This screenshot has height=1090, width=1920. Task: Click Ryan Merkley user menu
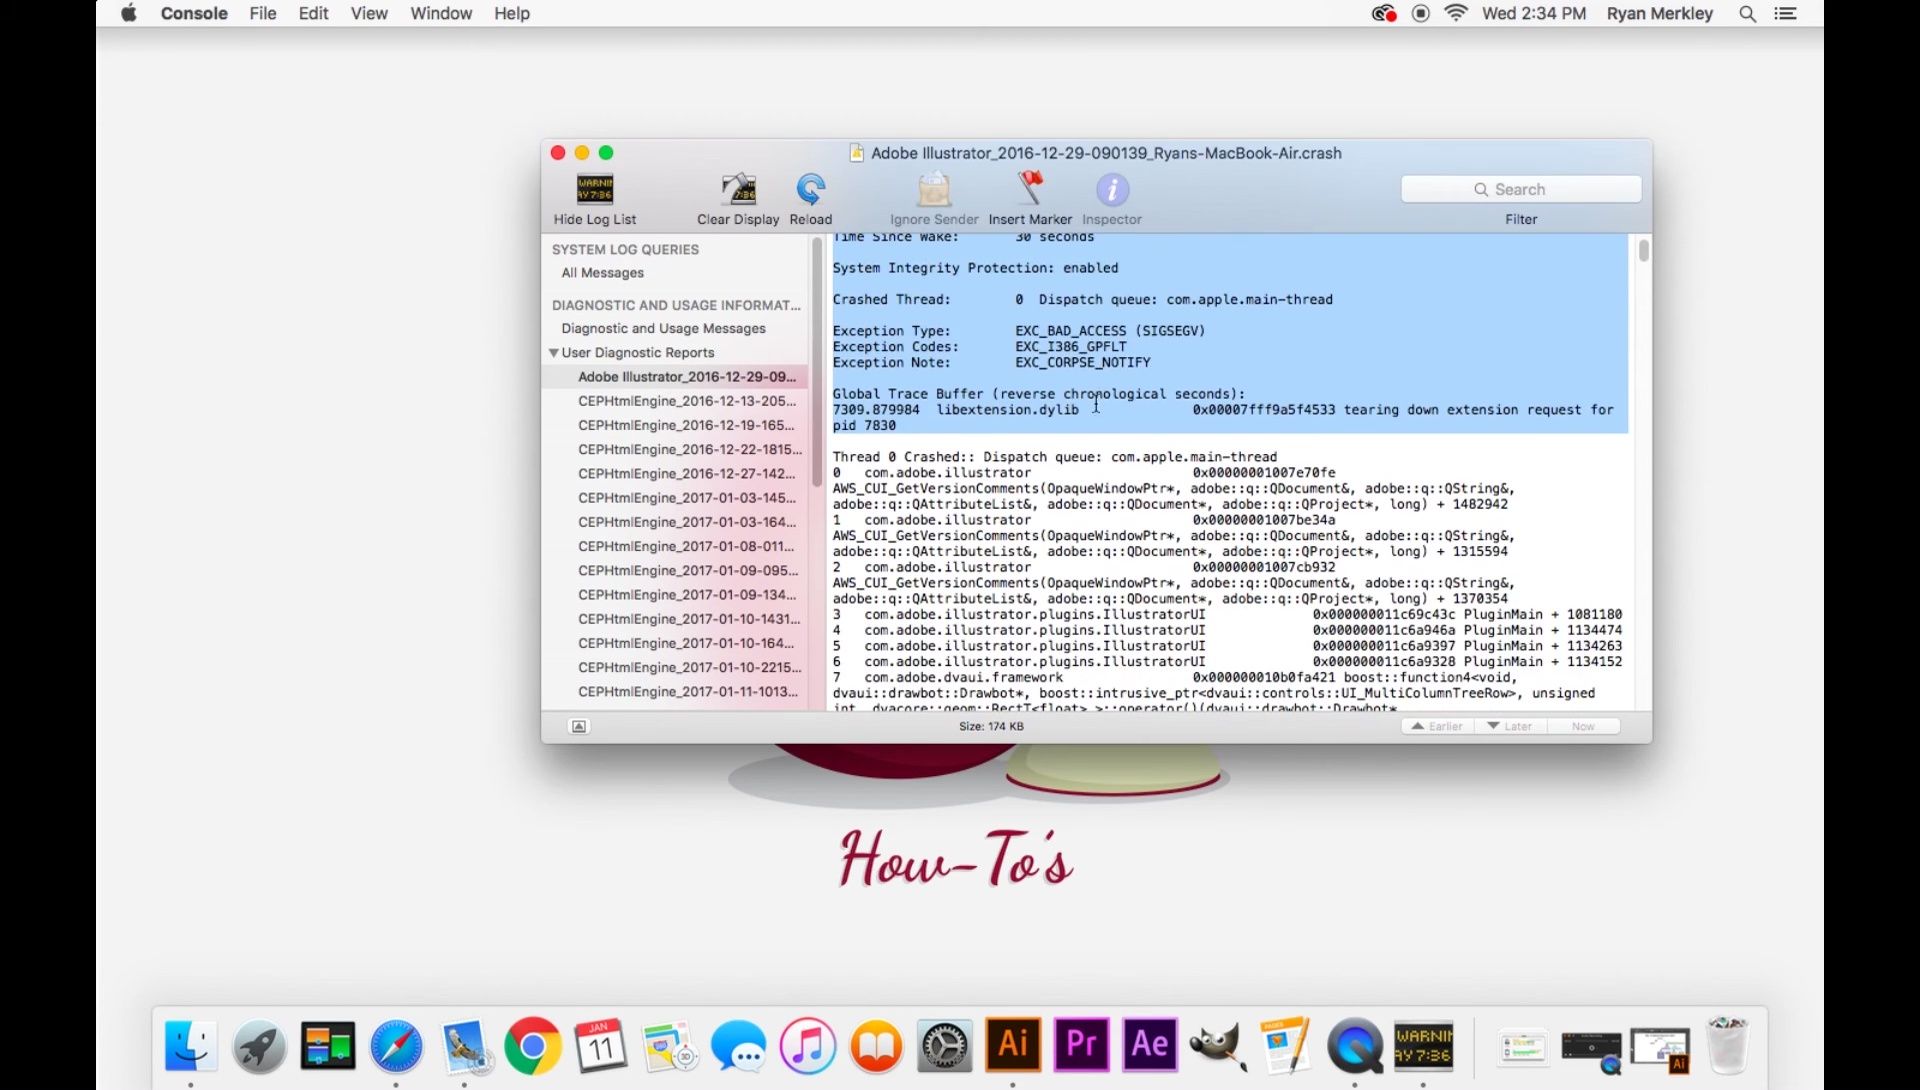(x=1660, y=13)
